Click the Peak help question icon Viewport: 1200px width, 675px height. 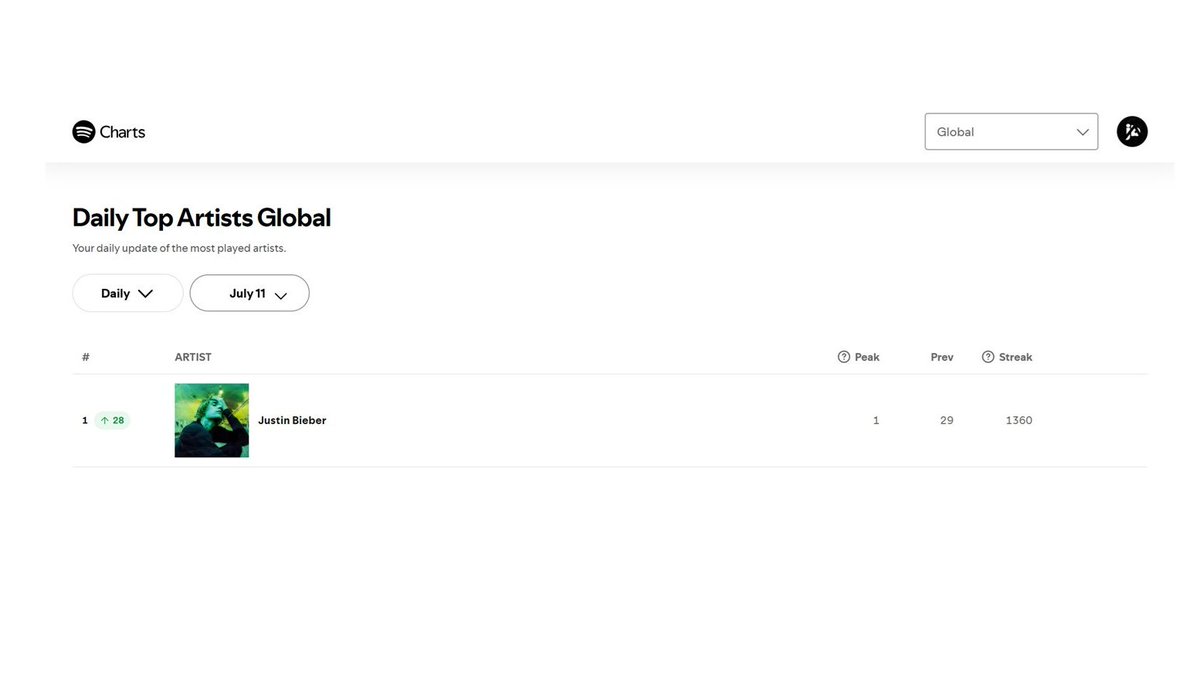coord(844,357)
